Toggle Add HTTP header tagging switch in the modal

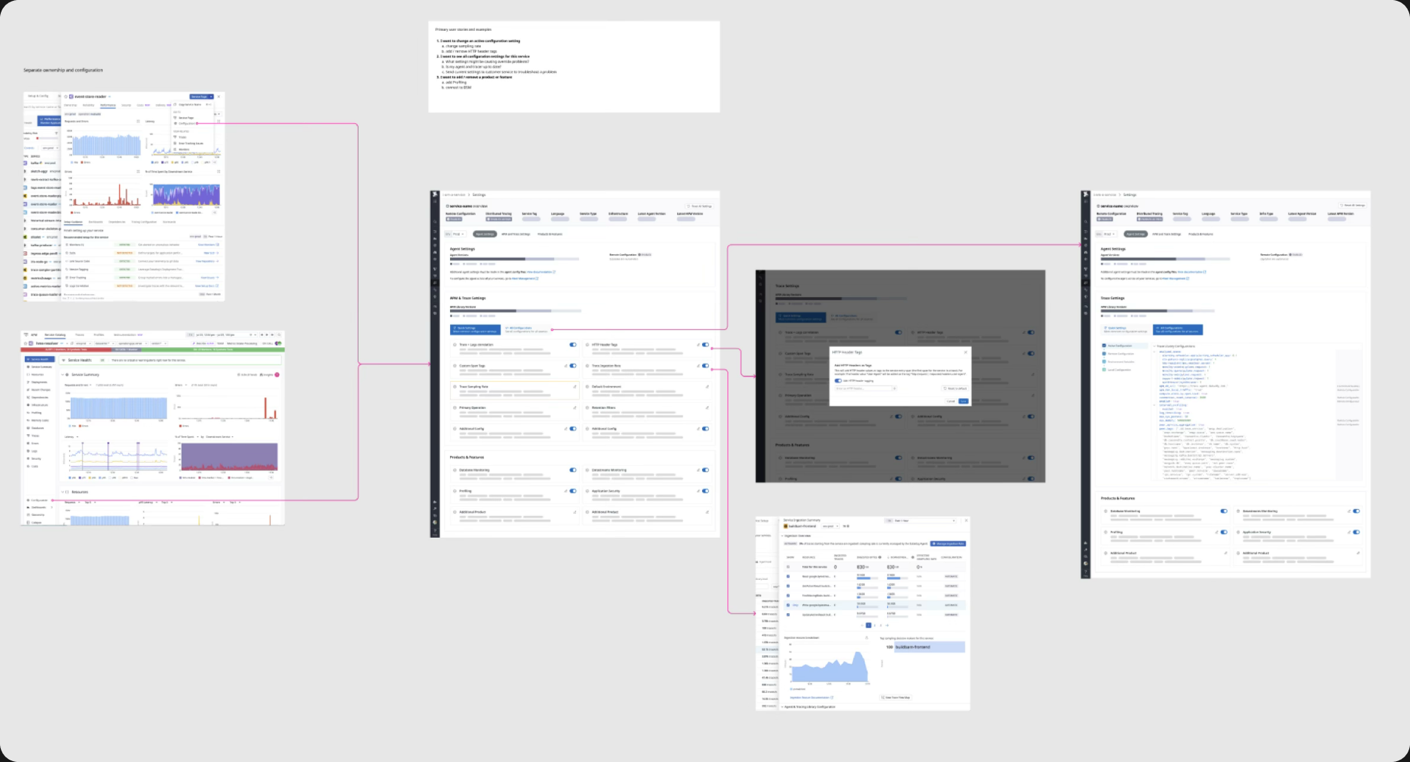[838, 381]
